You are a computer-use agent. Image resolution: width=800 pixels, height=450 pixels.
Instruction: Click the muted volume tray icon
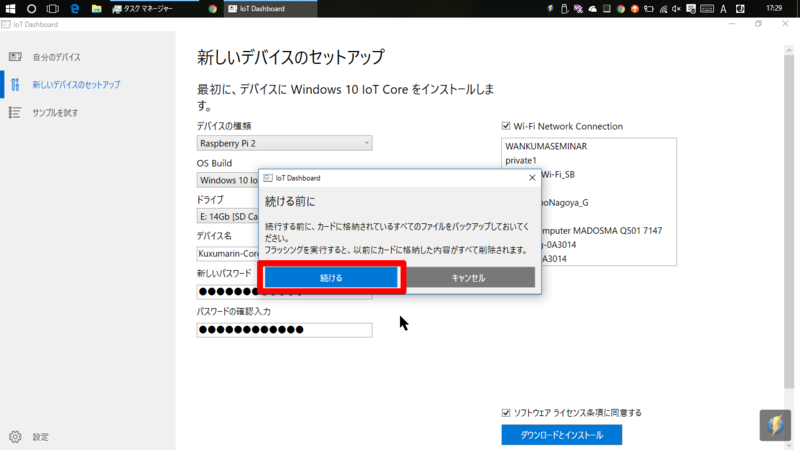tap(677, 8)
